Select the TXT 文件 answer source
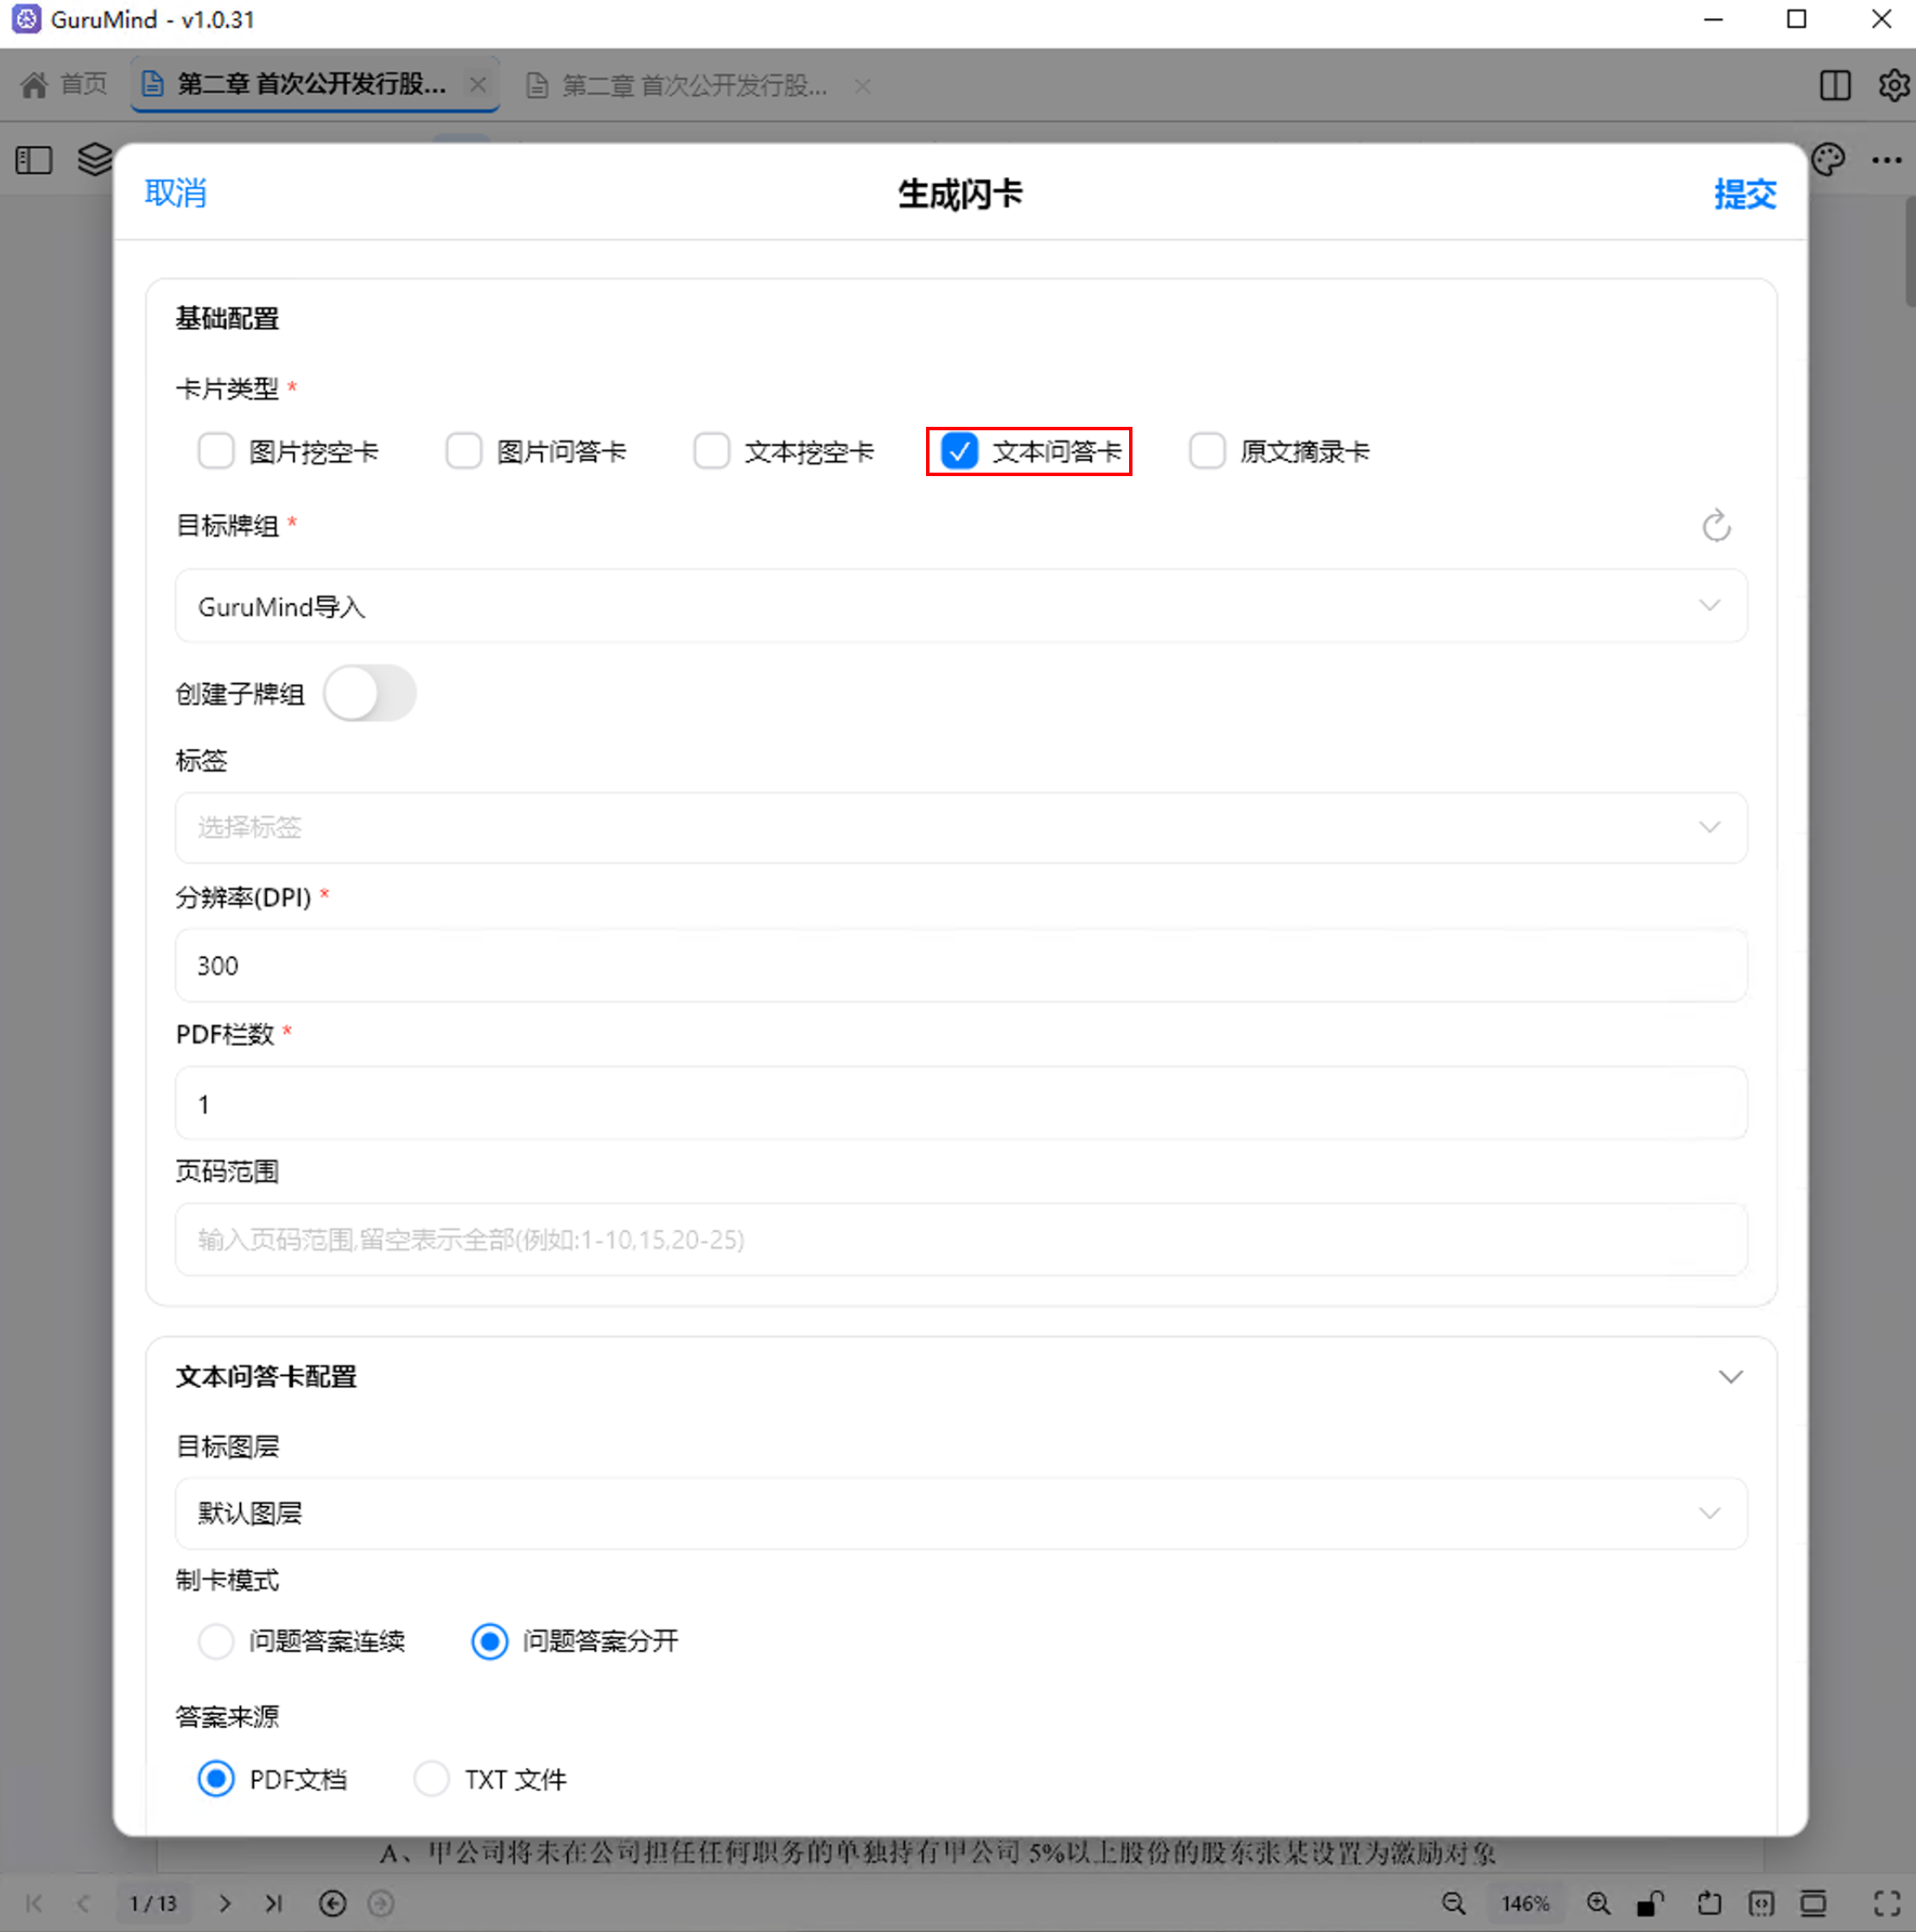This screenshot has height=1932, width=1916. click(432, 1779)
